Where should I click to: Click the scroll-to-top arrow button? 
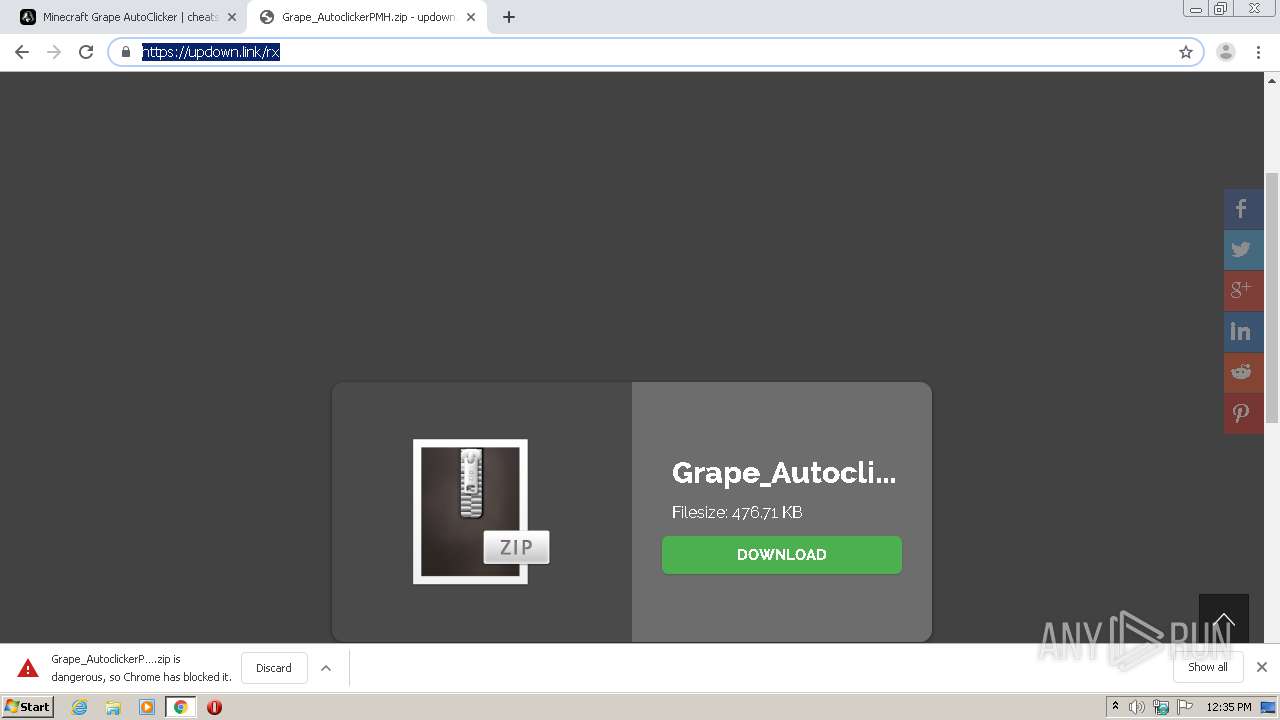1224,619
